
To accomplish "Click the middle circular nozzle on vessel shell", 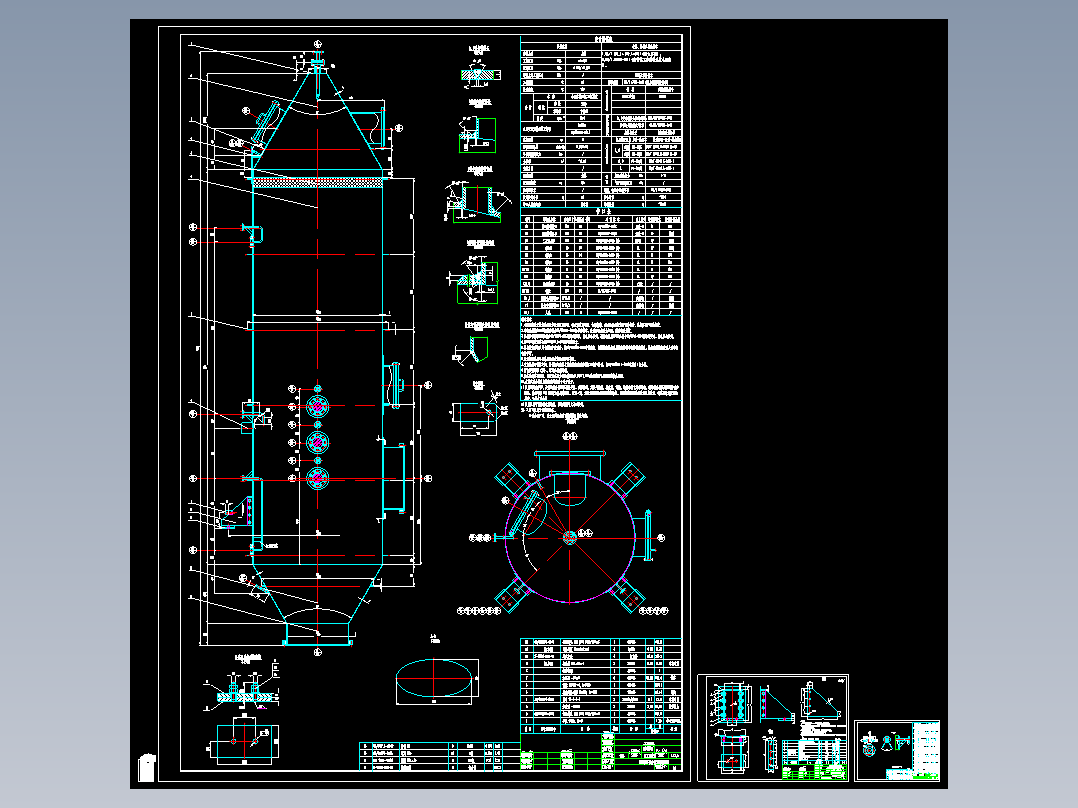I will point(317,442).
